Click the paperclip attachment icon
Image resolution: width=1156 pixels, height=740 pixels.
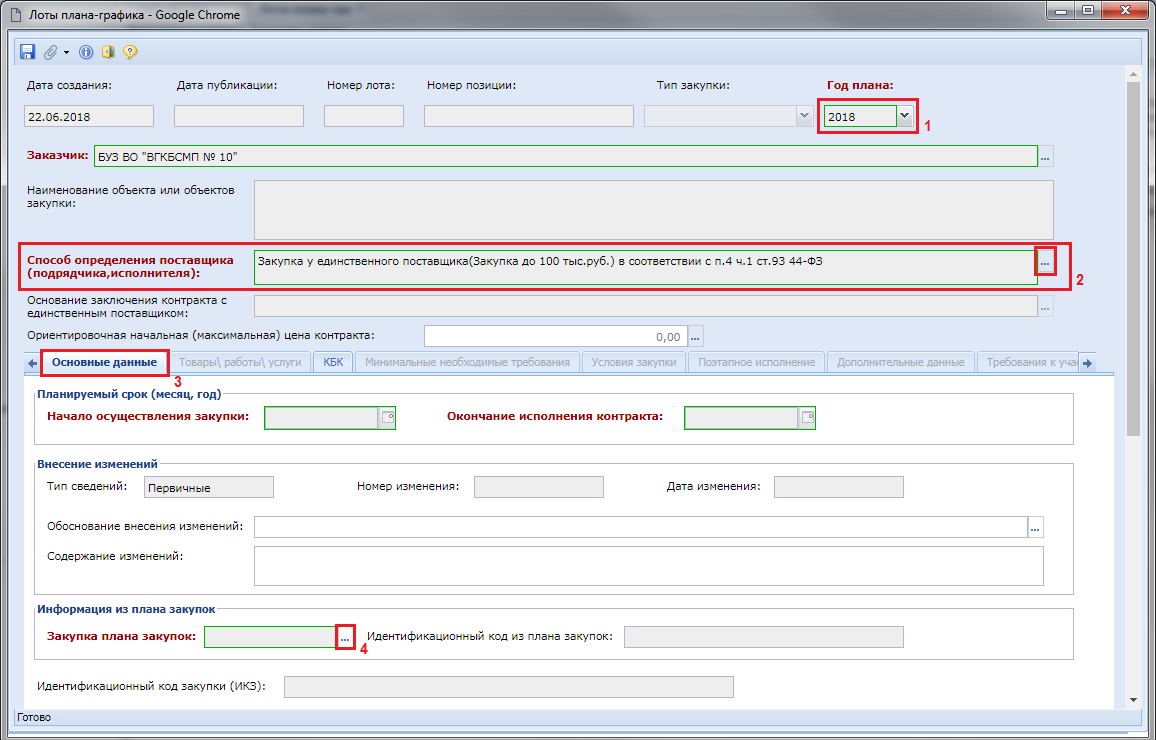pyautogui.click(x=50, y=52)
